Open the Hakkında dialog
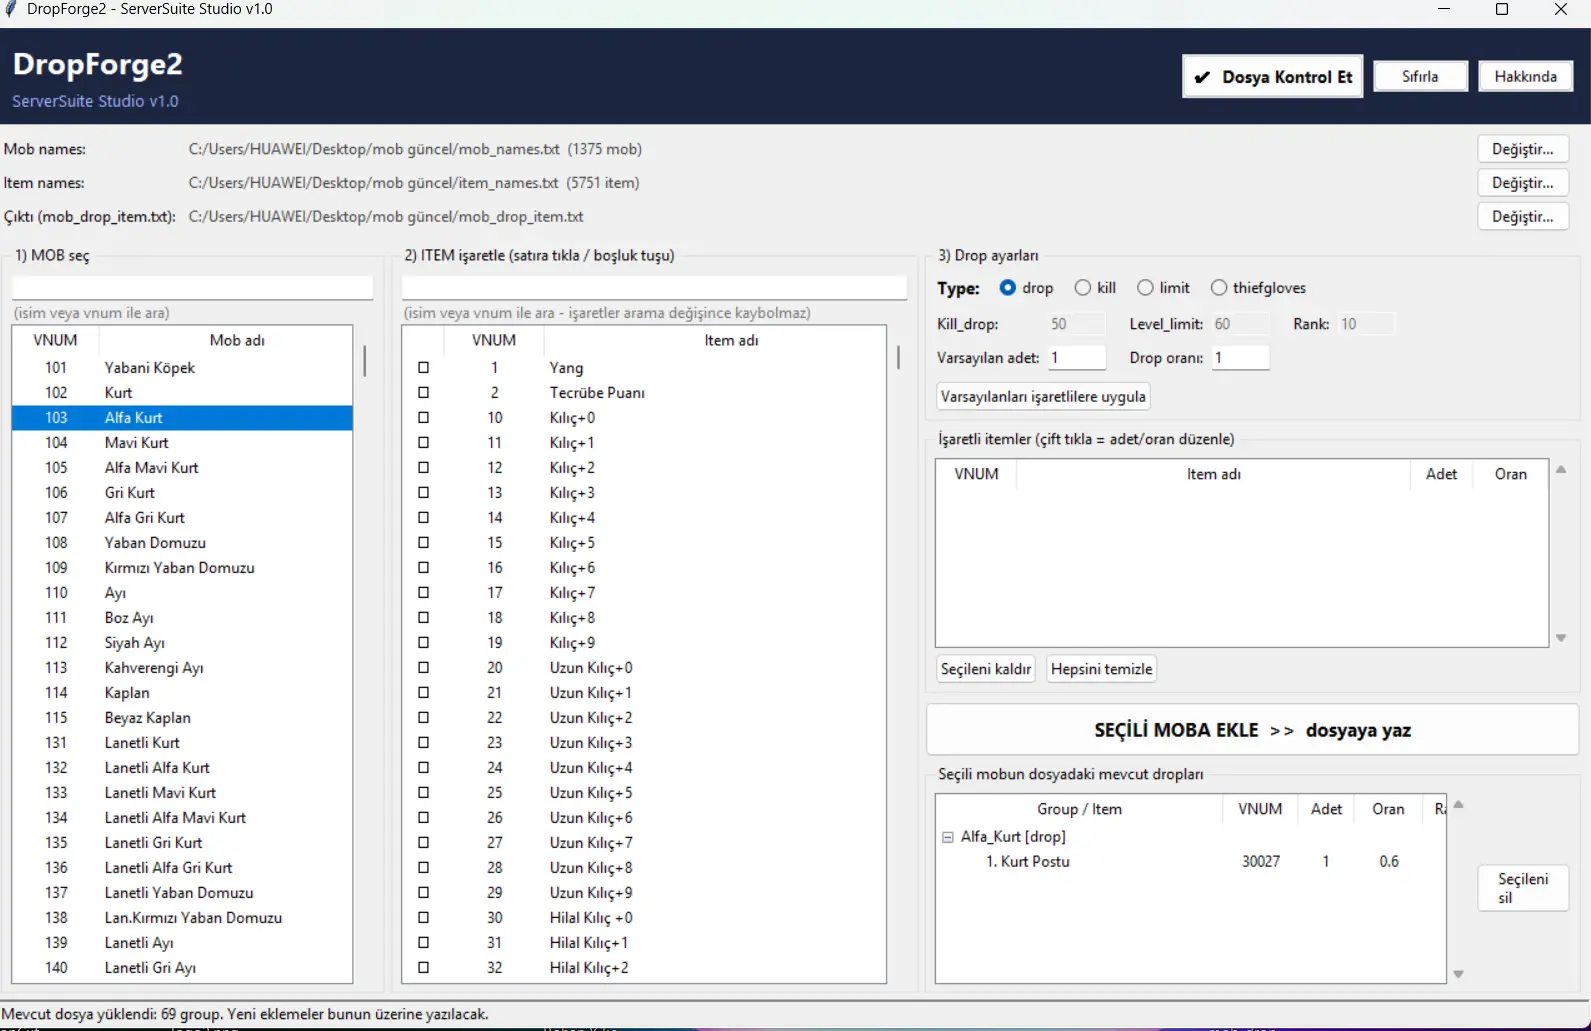This screenshot has height=1031, width=1591. [1525, 76]
